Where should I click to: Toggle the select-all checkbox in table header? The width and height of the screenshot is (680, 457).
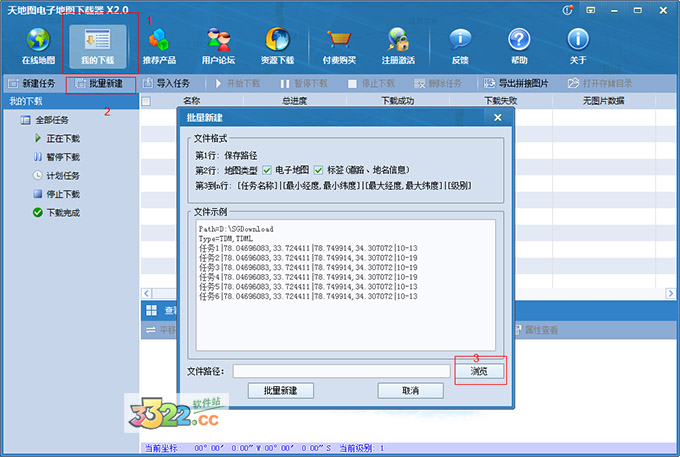pyautogui.click(x=147, y=101)
